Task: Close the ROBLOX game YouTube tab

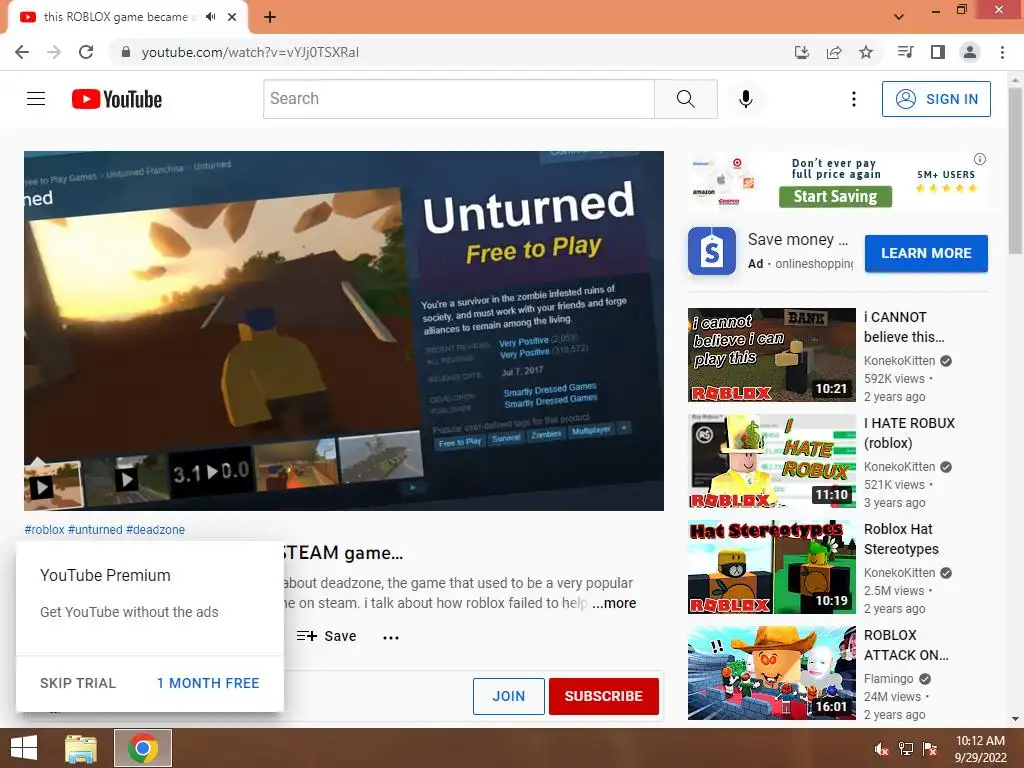Action: (x=232, y=17)
